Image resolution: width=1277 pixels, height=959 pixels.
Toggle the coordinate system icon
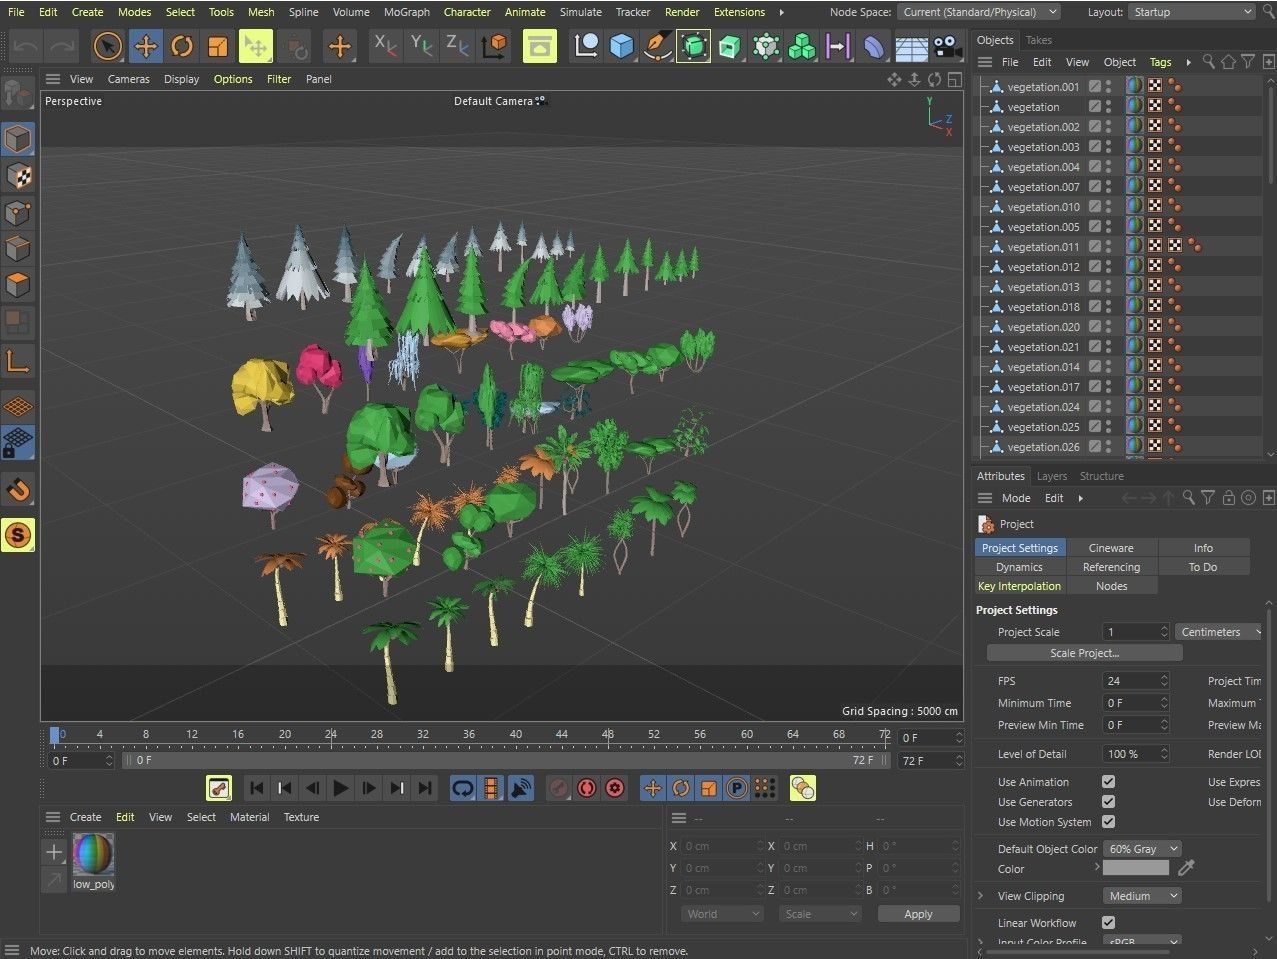[493, 46]
